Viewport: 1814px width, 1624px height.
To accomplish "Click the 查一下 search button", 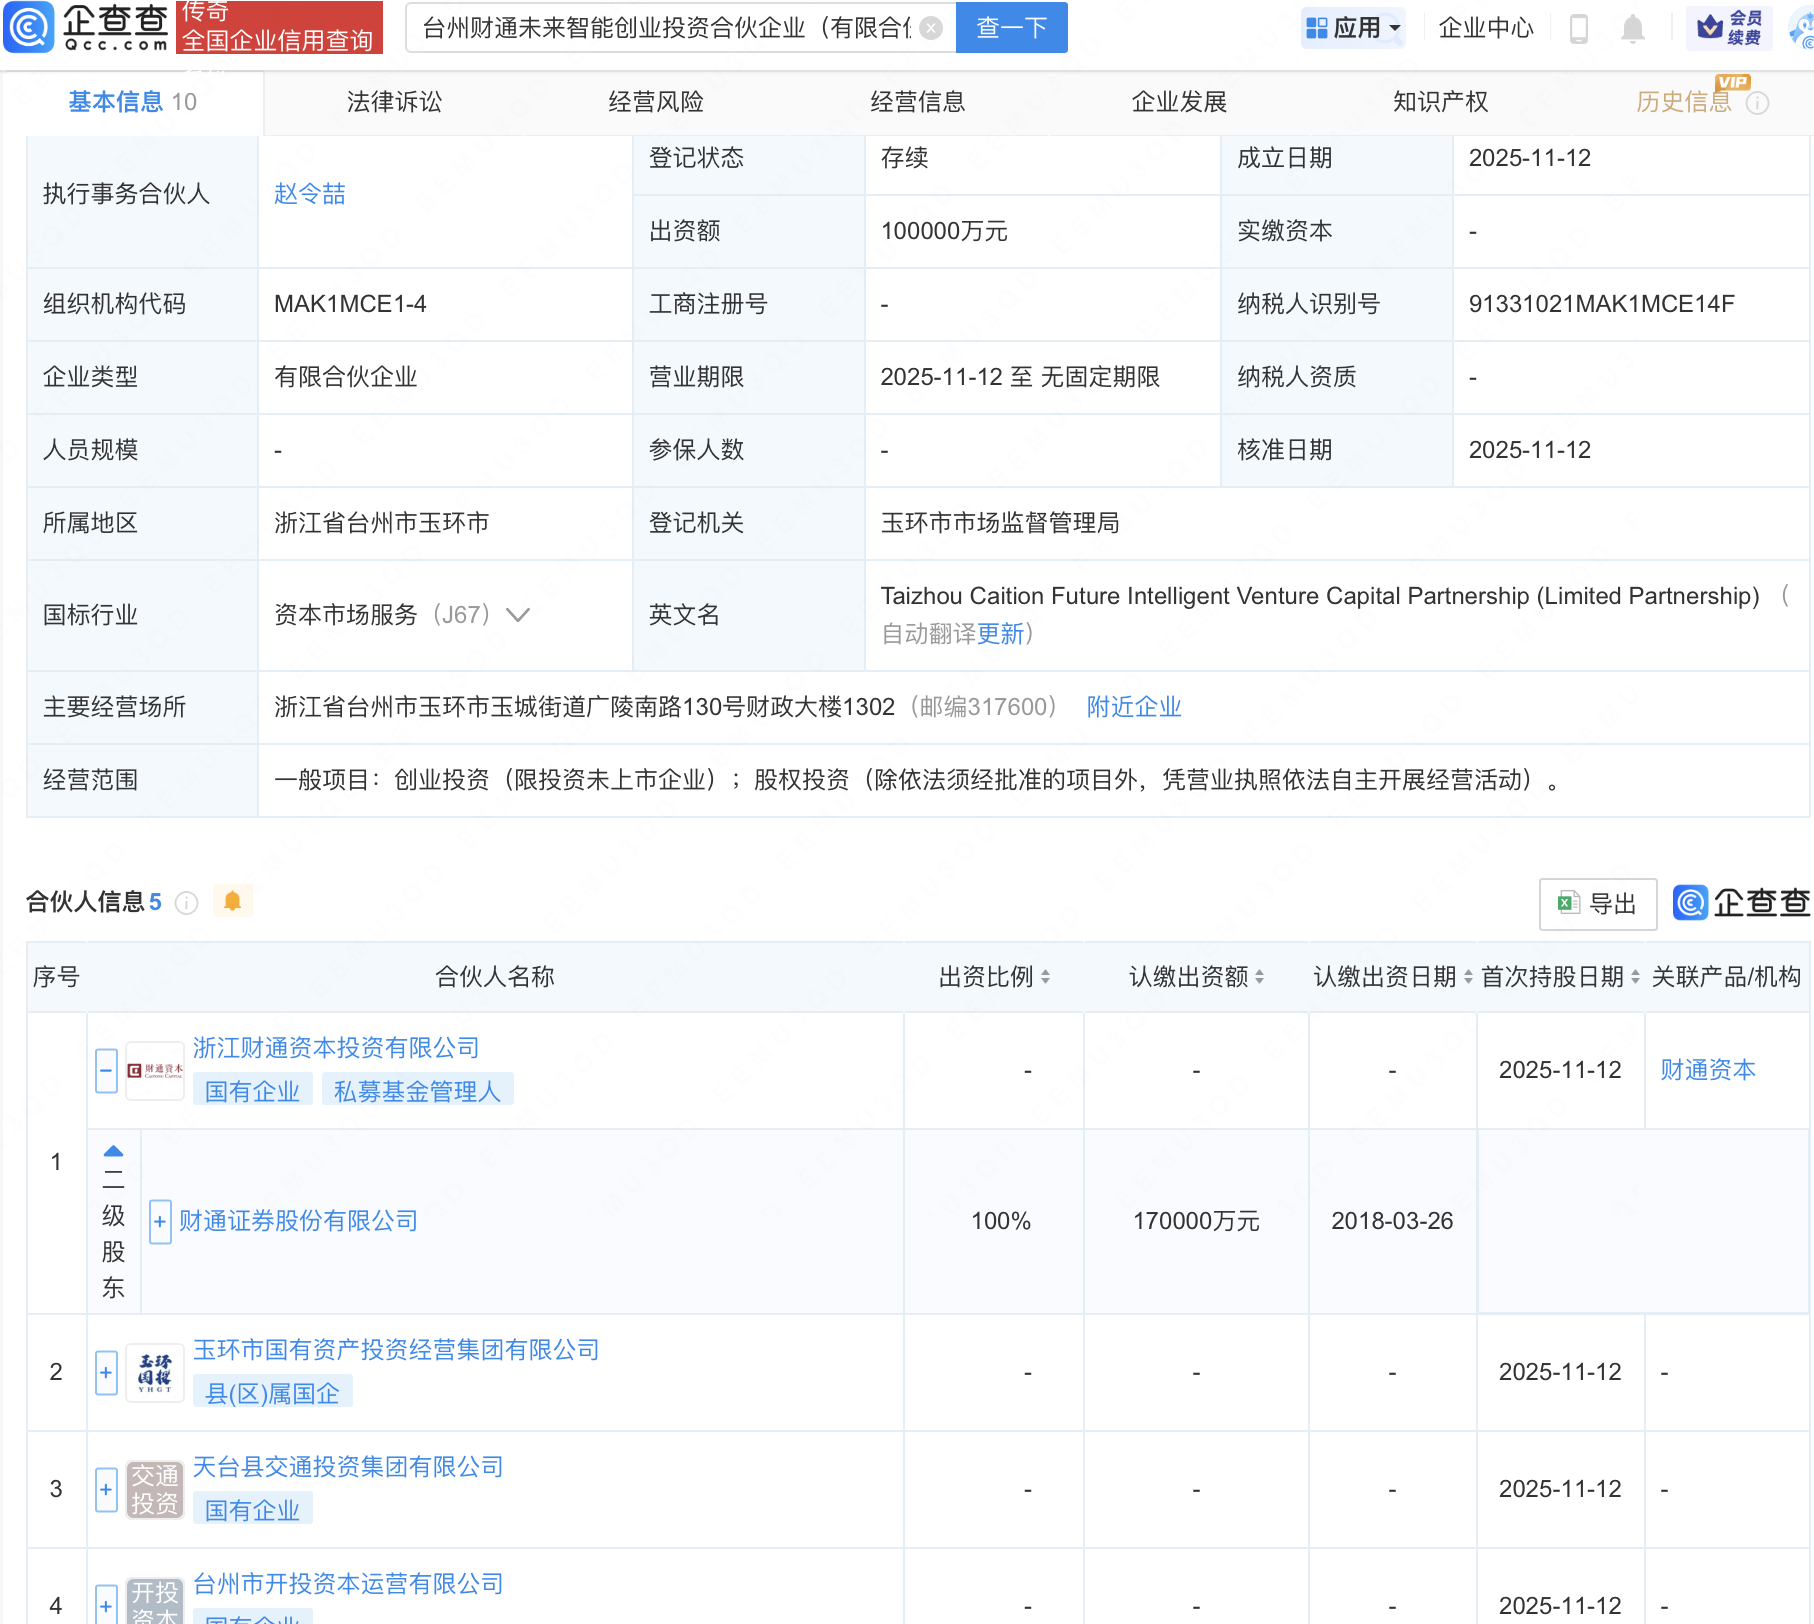I will [x=1011, y=28].
